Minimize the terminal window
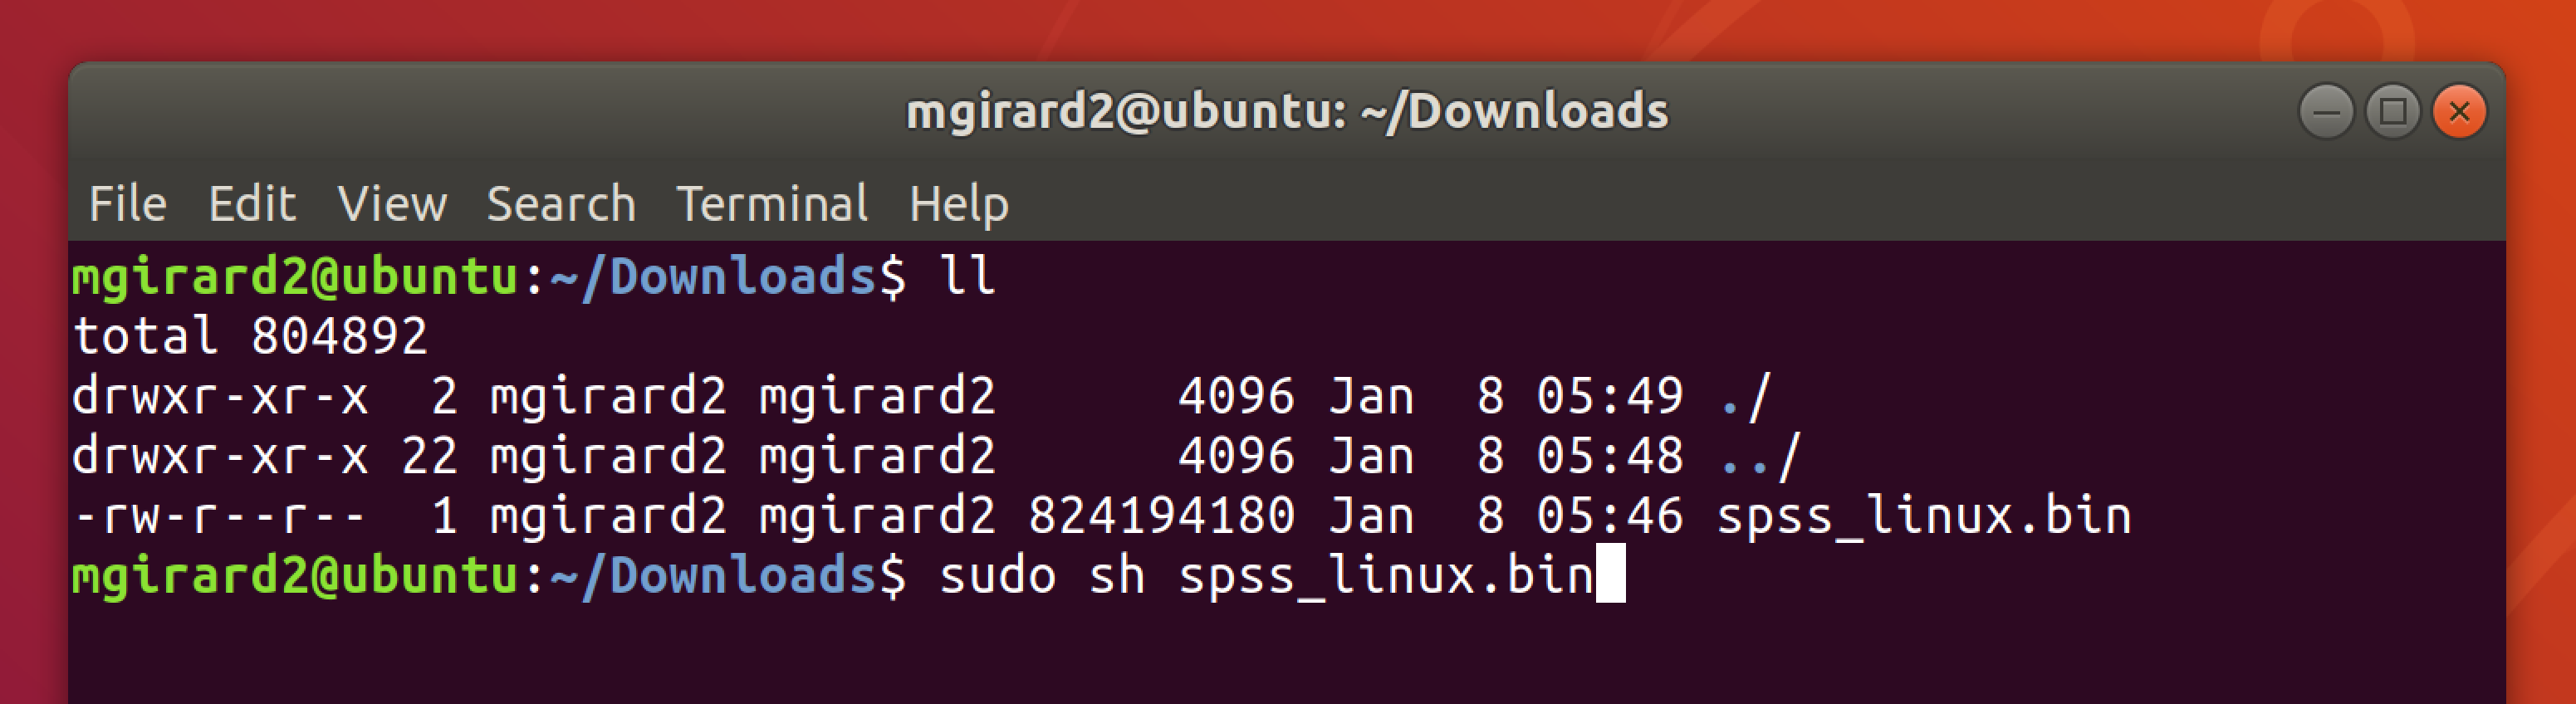The height and width of the screenshot is (704, 2576). (x=2326, y=111)
